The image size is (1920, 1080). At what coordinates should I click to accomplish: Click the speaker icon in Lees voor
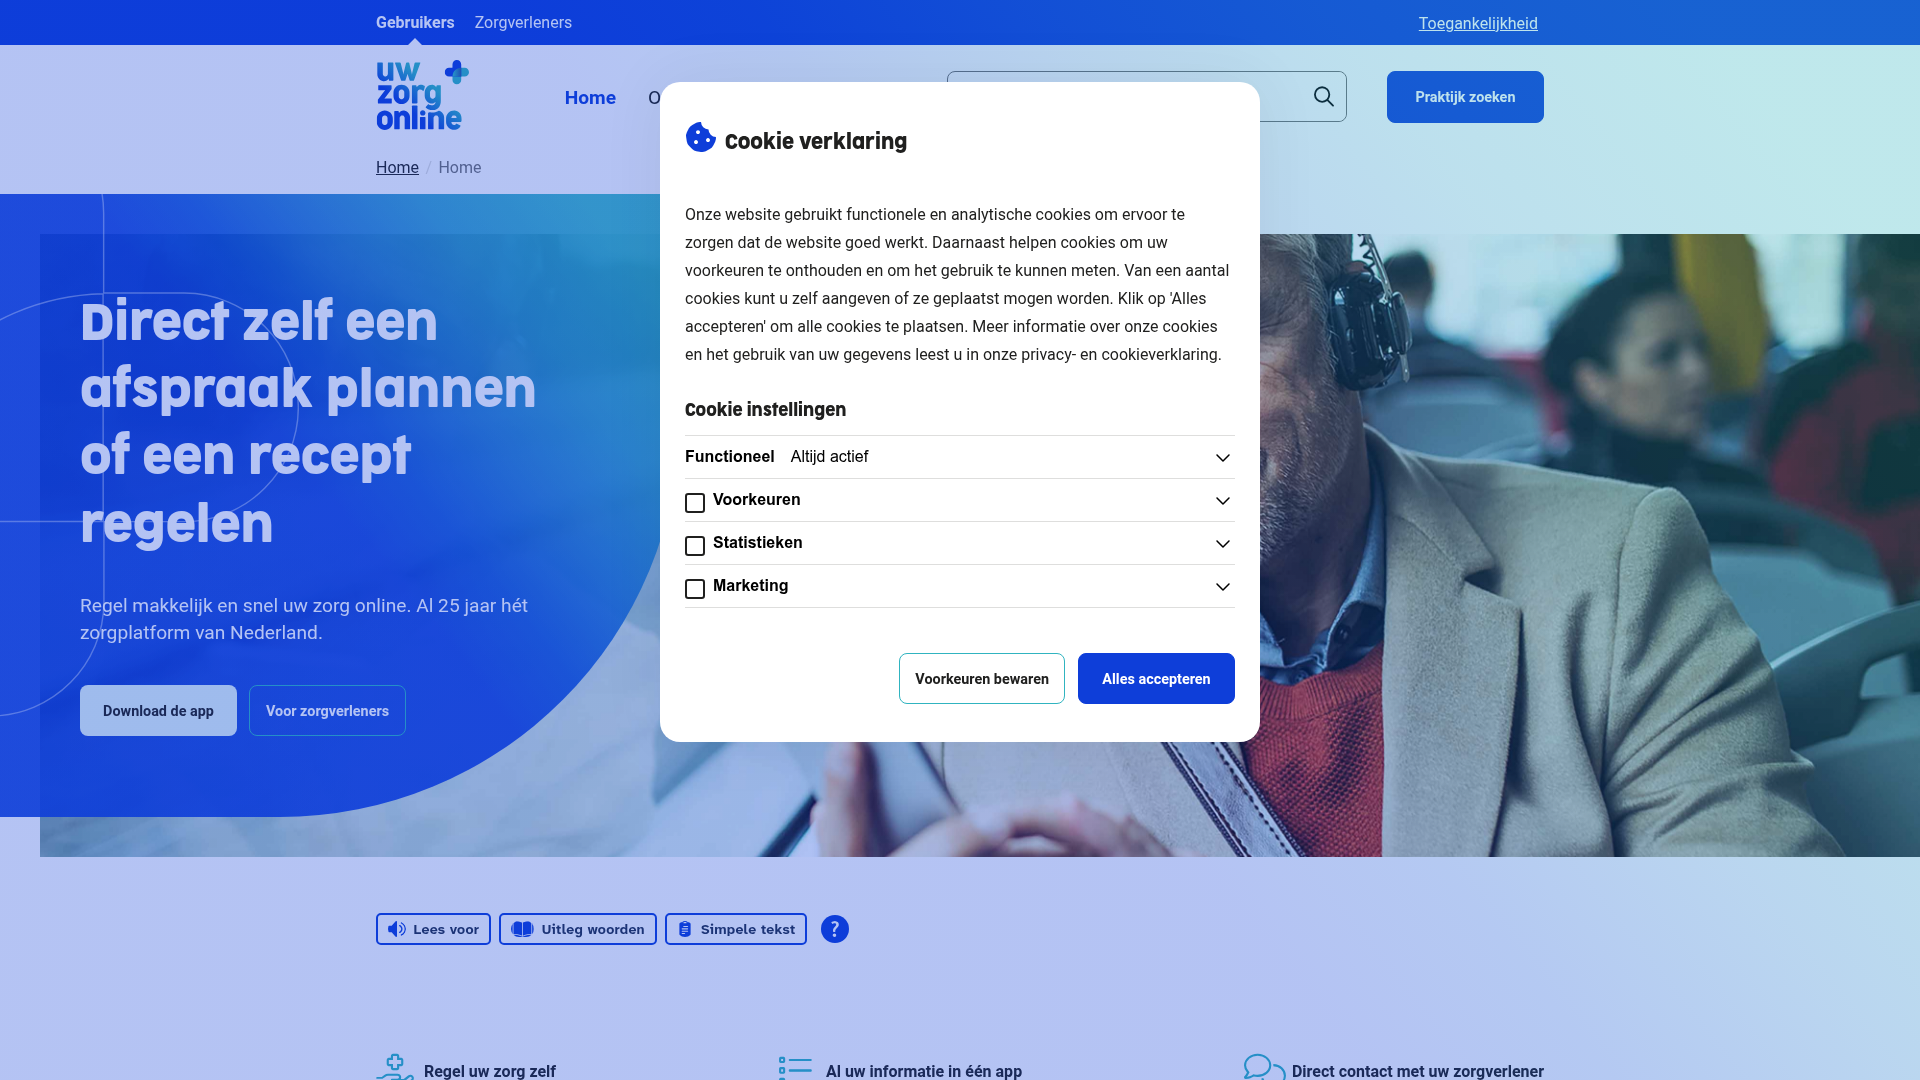[x=397, y=929]
